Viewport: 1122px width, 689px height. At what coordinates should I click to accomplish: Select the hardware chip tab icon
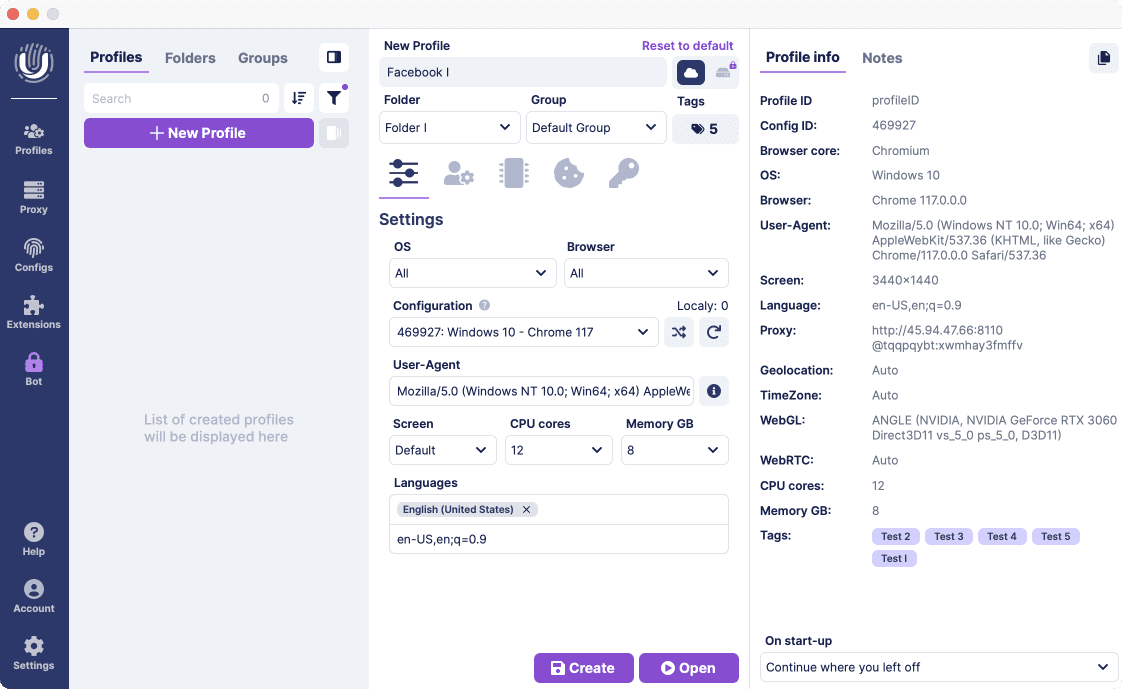tap(514, 174)
